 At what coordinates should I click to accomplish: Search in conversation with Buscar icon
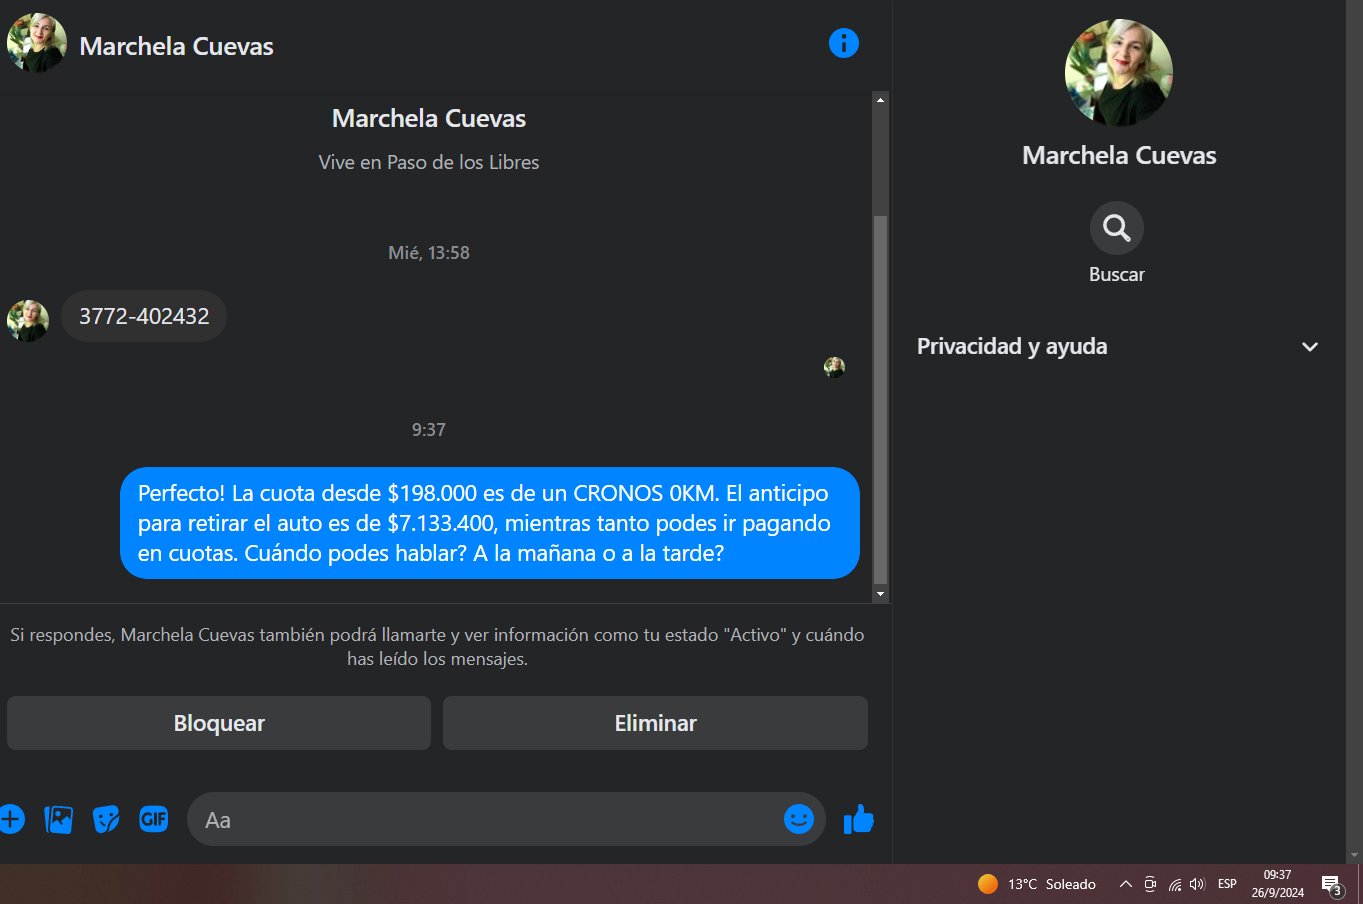click(1117, 228)
